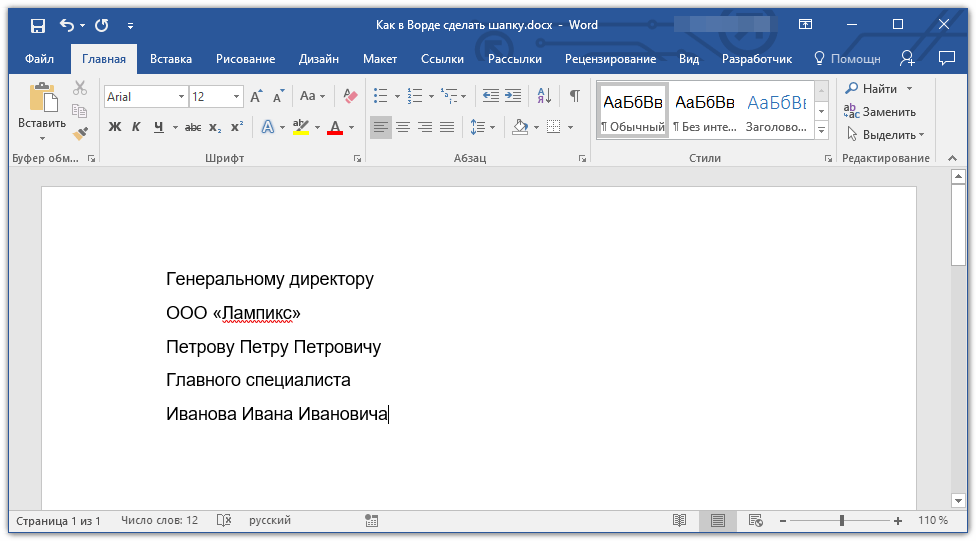
Task: Show paragraph marks with the pilcrow icon
Action: click(575, 96)
